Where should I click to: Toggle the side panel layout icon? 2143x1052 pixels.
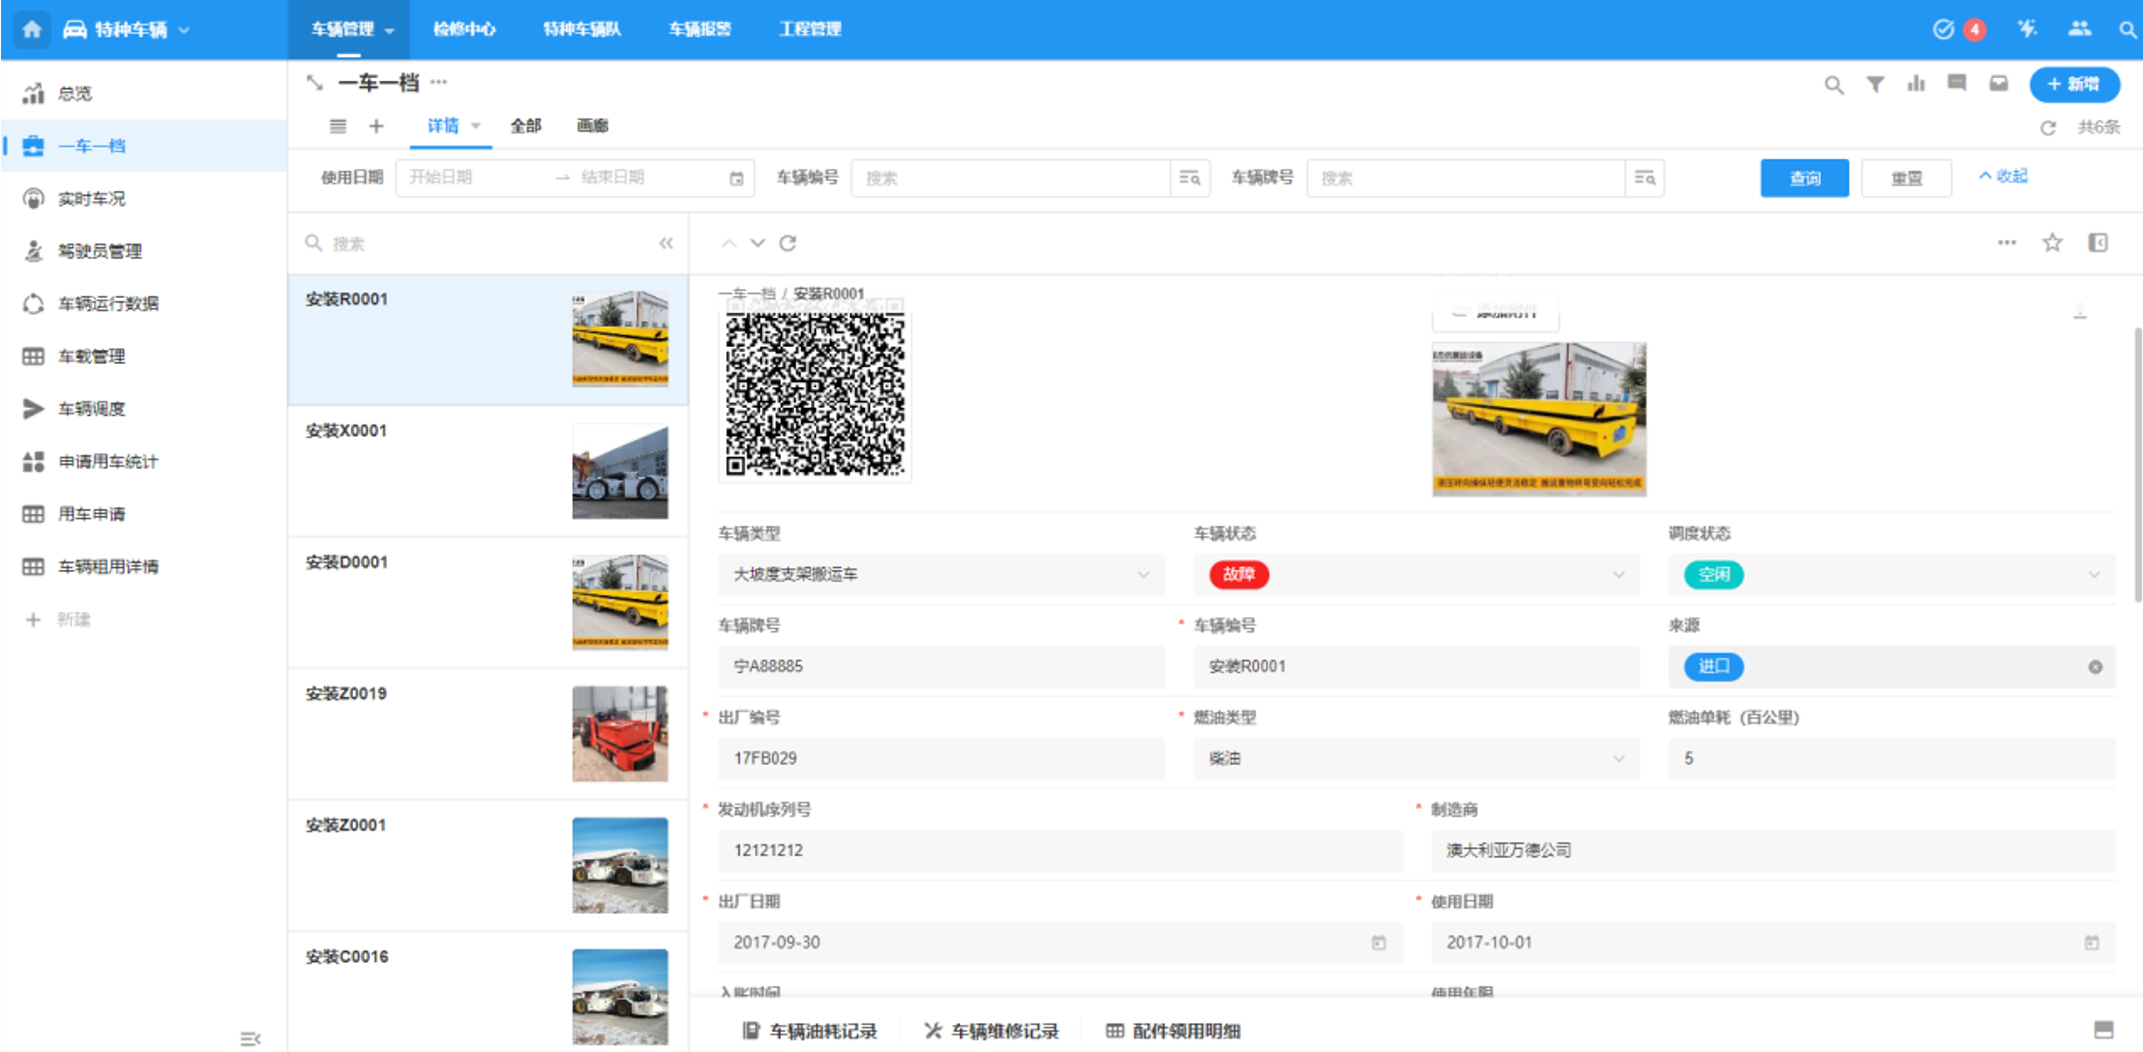point(2098,243)
